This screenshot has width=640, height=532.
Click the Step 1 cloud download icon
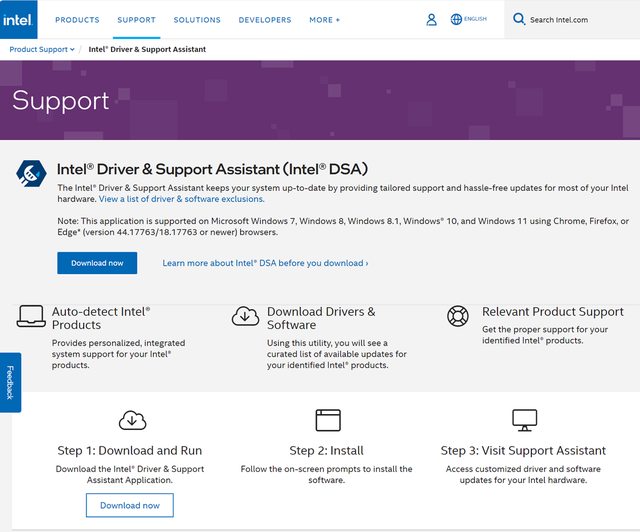coord(132,420)
